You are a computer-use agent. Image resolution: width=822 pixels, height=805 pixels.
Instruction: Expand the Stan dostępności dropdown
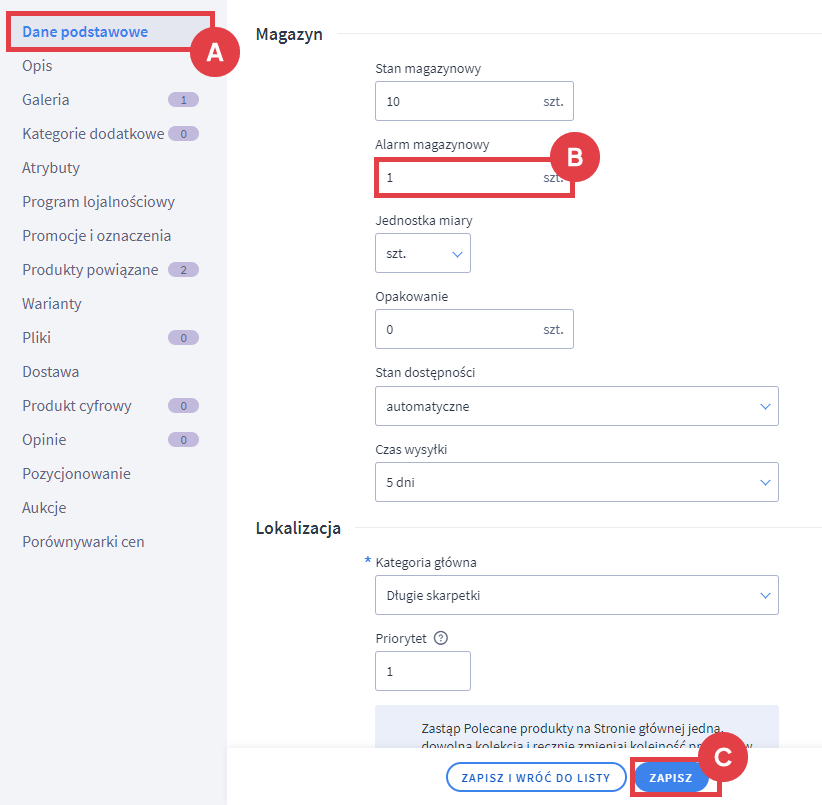tap(576, 407)
